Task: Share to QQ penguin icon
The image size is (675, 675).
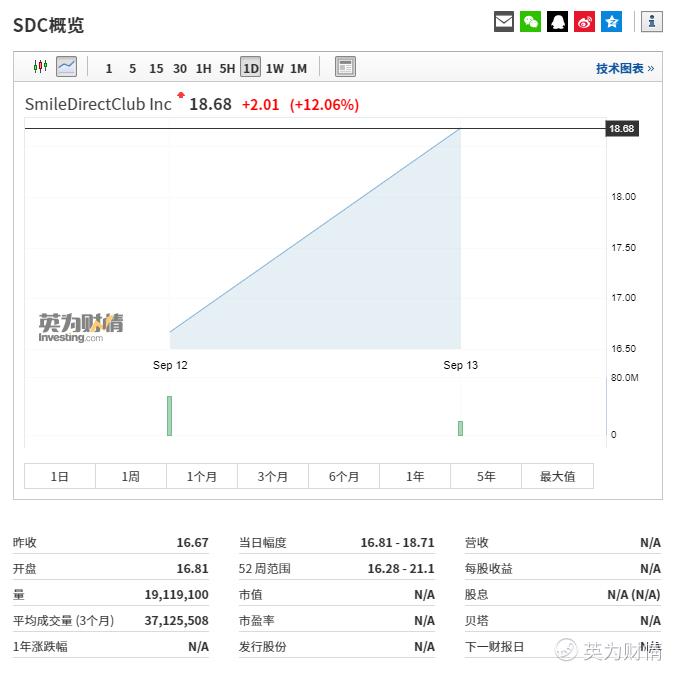Action: 557,22
